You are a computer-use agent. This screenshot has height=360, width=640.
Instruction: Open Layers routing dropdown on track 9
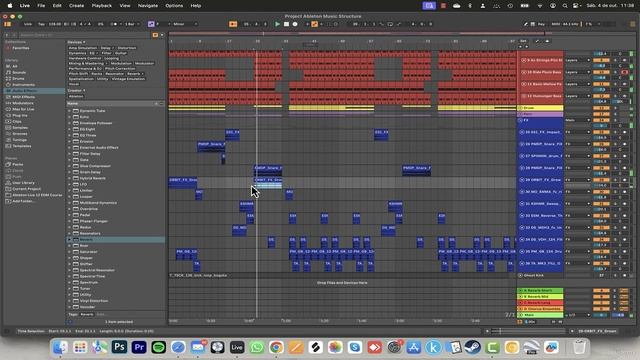(578, 60)
